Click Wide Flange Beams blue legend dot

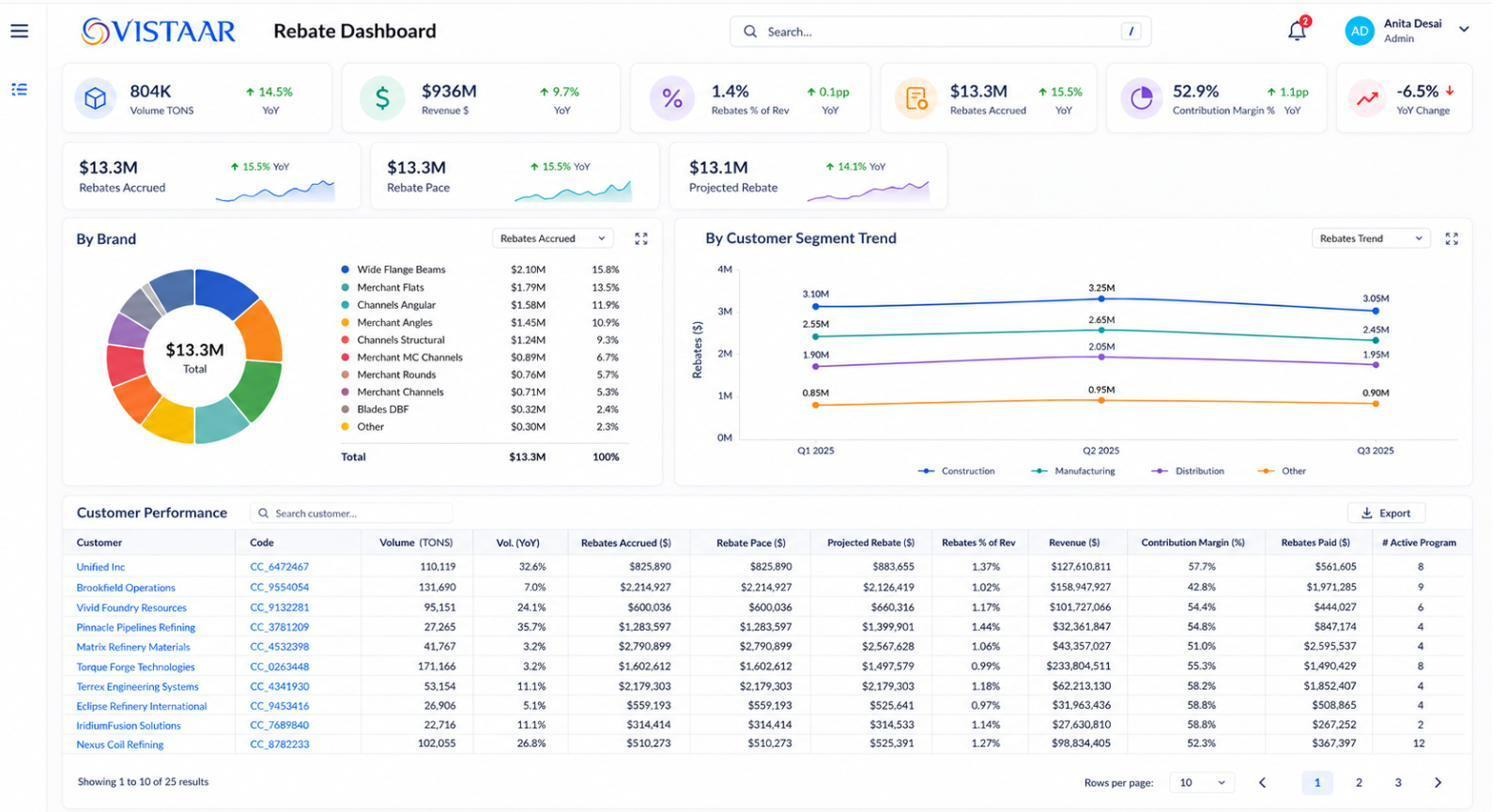pos(345,270)
